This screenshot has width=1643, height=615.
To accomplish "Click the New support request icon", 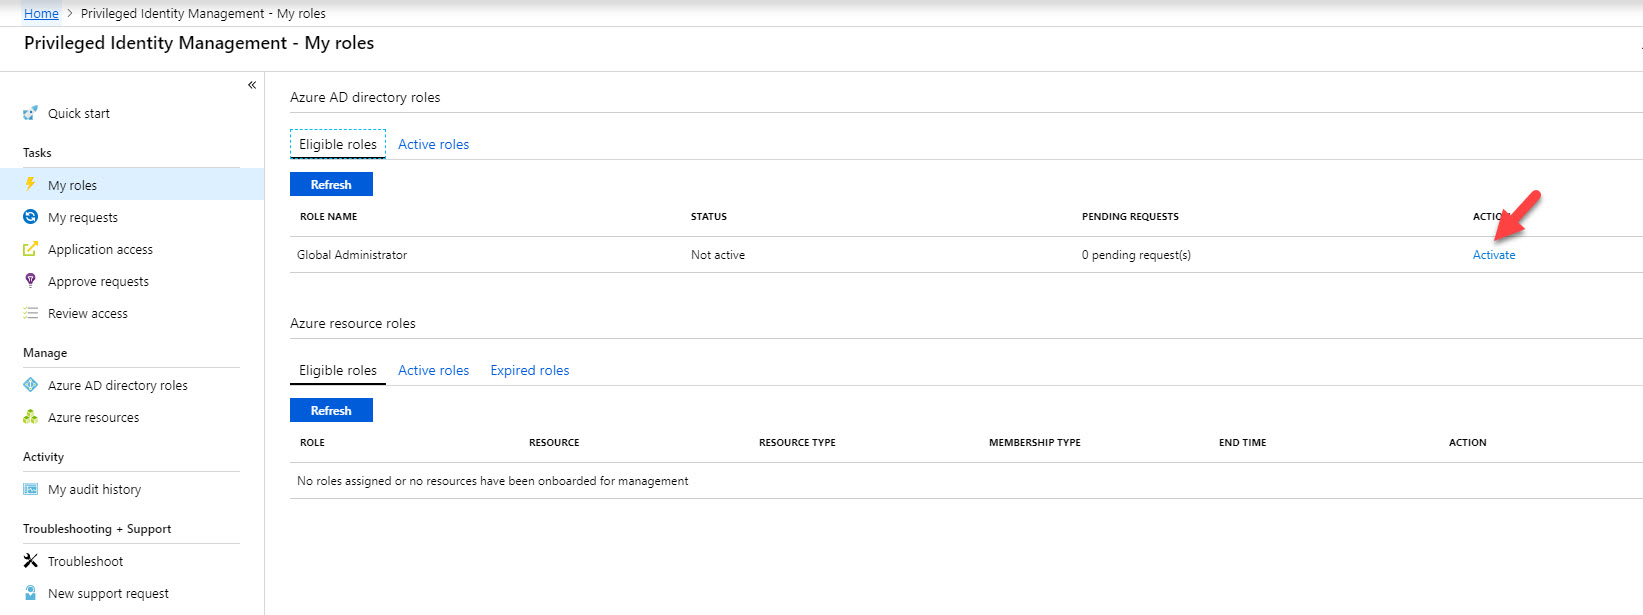I will click(x=30, y=593).
